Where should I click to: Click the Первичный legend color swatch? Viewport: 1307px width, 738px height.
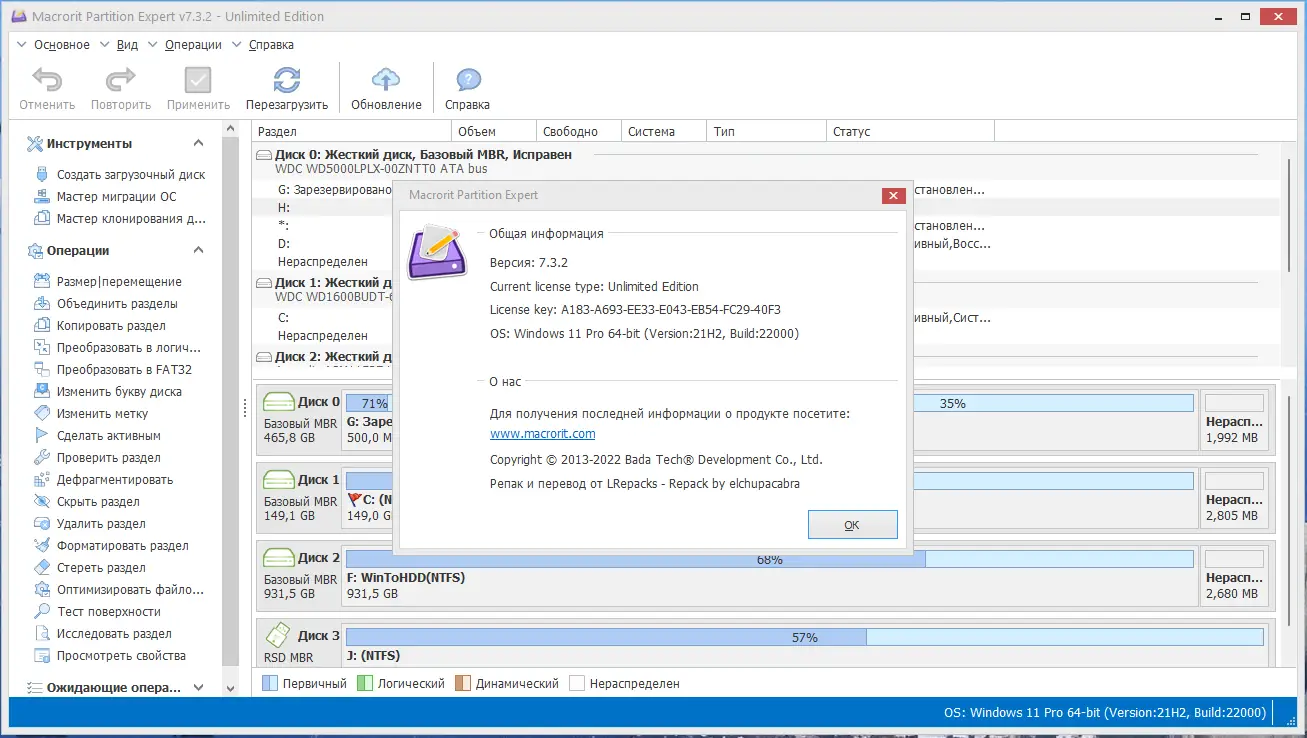tap(270, 683)
